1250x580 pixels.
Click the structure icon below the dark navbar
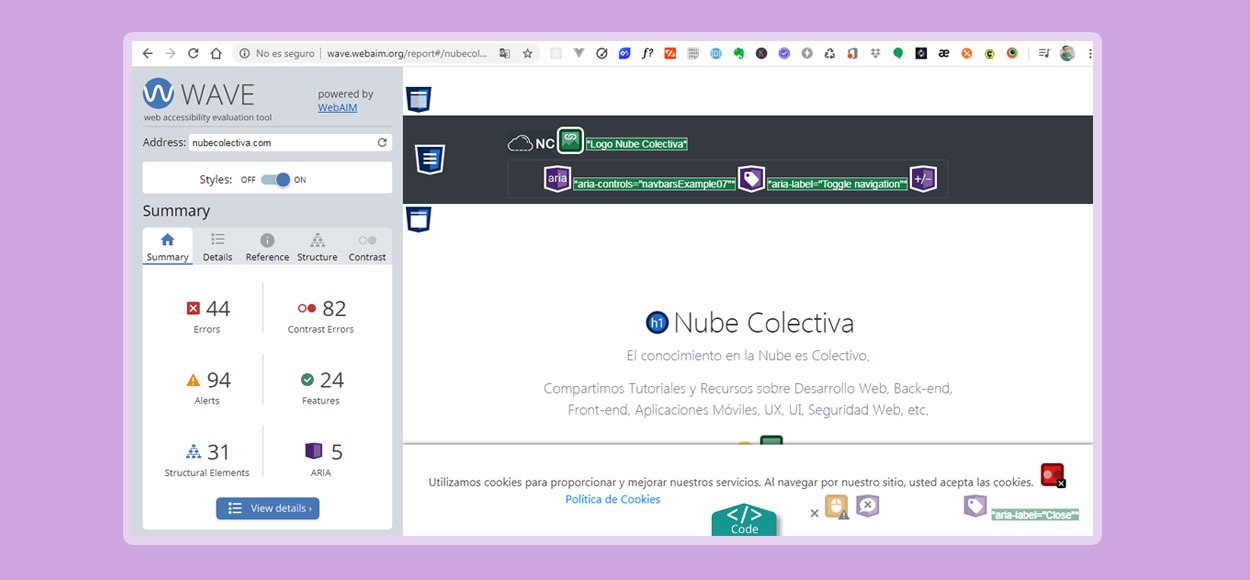419,219
